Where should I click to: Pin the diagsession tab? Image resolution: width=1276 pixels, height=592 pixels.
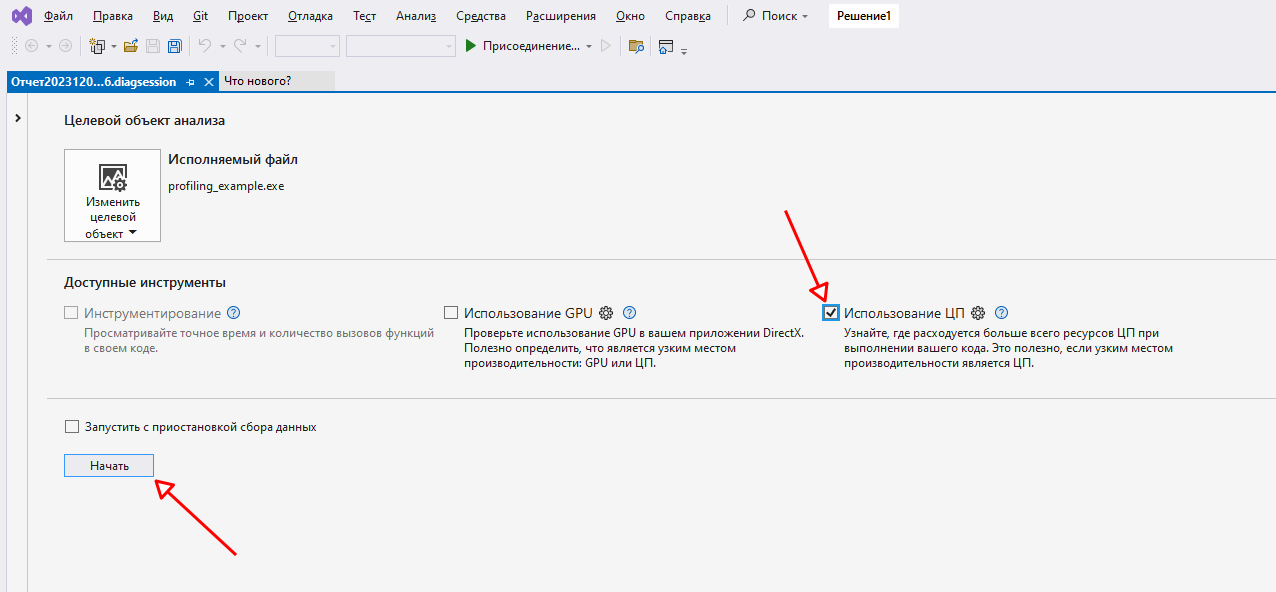(191, 82)
